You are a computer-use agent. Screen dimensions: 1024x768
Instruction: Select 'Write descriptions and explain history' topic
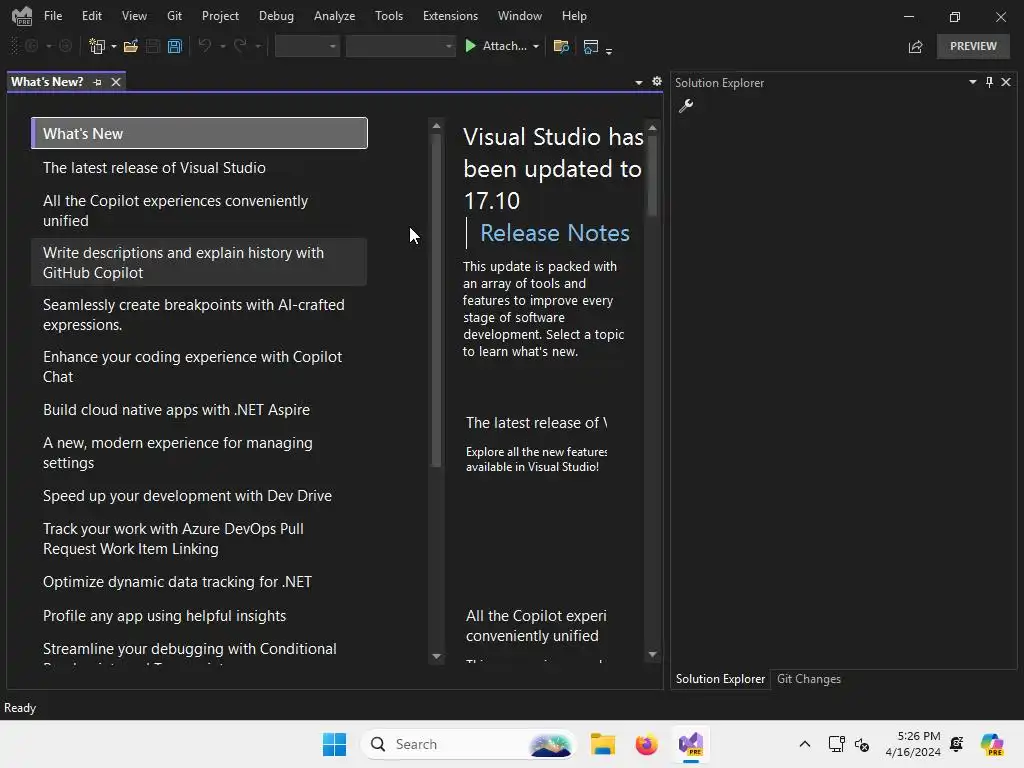coord(199,263)
